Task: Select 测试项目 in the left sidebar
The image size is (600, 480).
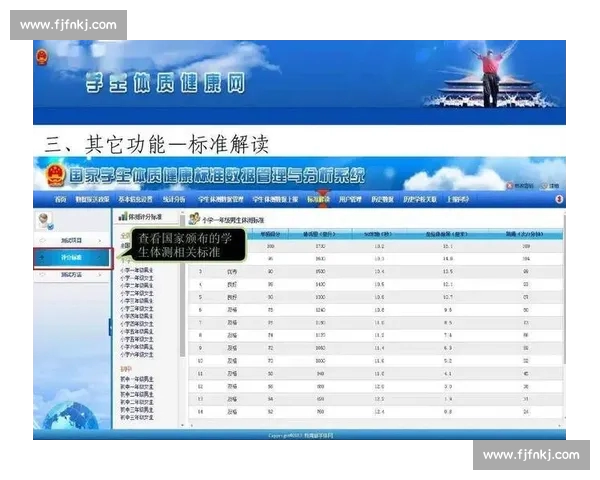Action: [x=71, y=240]
